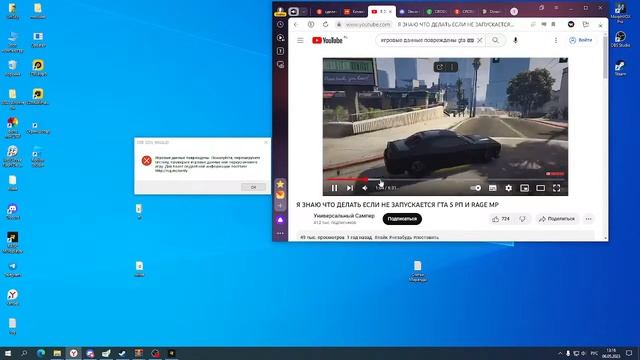Image resolution: width=640 pixels, height=360 pixels.
Task: Toggle theater mode in player
Action: [540, 188]
